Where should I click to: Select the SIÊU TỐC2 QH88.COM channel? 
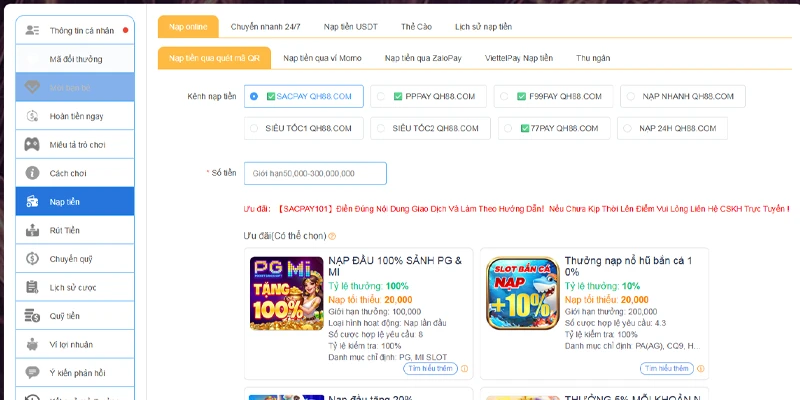pos(430,129)
